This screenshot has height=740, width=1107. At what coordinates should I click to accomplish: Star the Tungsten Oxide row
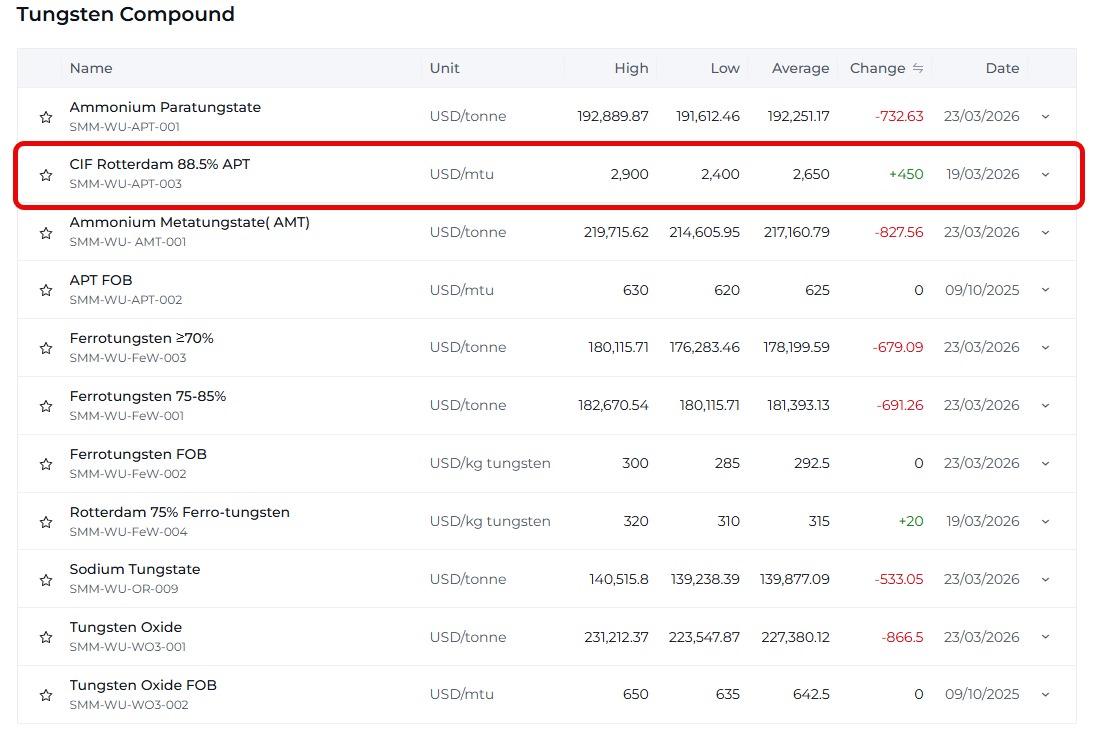point(46,637)
